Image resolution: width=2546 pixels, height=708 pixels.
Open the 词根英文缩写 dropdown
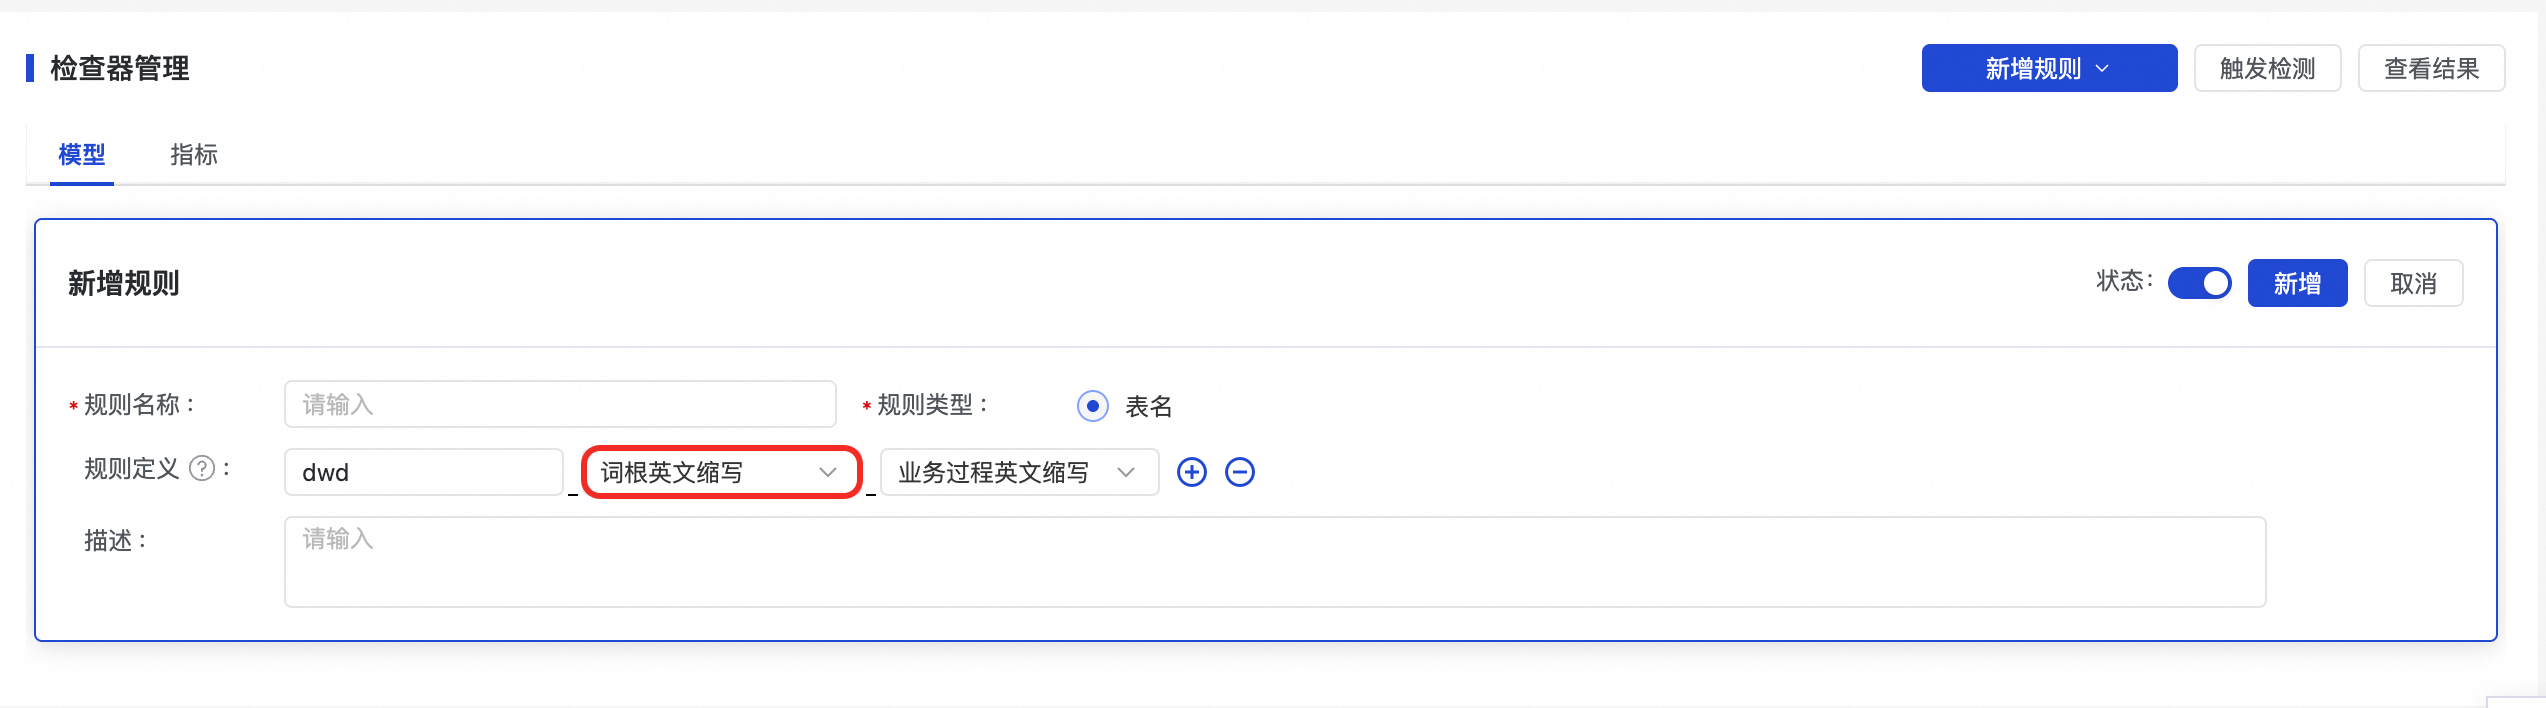(x=721, y=472)
